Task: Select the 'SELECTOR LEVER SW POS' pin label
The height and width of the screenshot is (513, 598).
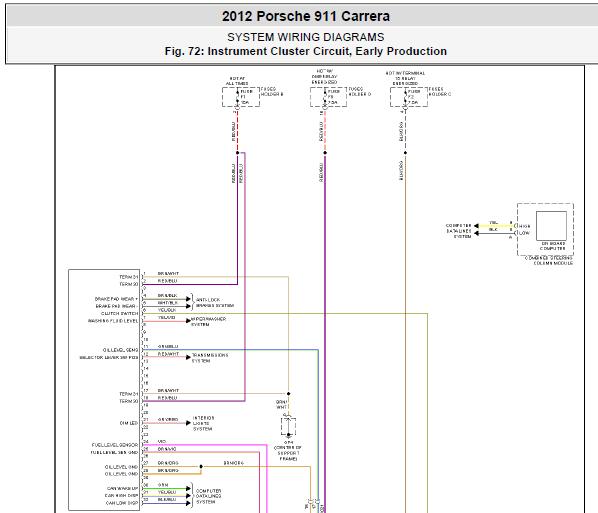Action: [x=109, y=358]
